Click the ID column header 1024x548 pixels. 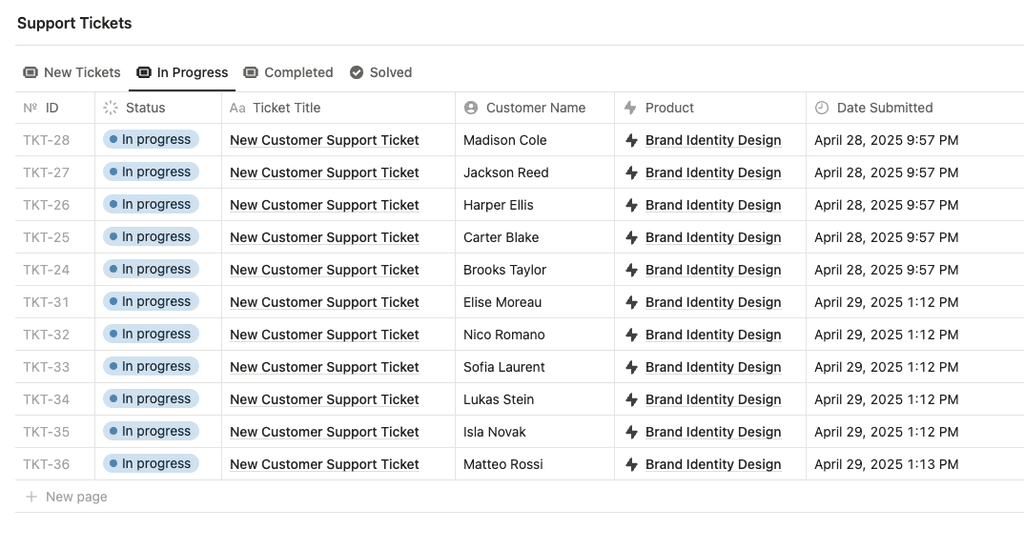[55, 108]
